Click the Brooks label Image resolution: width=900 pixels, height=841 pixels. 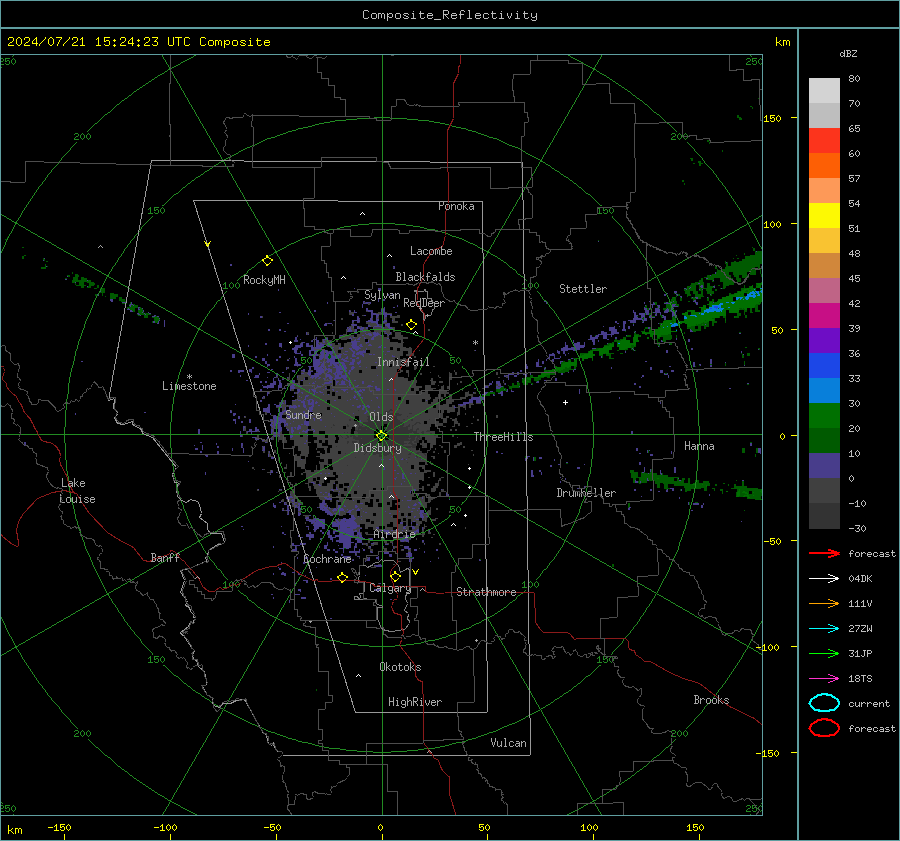pos(711,700)
